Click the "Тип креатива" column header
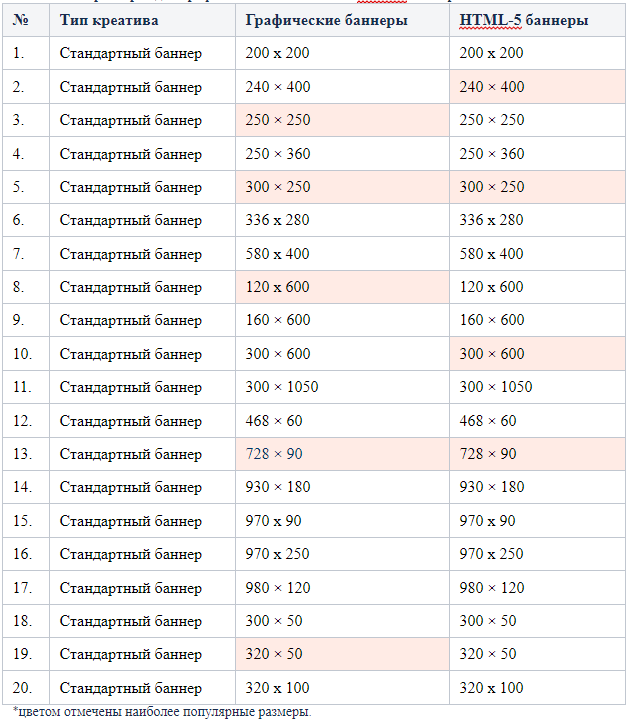The height and width of the screenshot is (721, 629). pyautogui.click(x=143, y=20)
